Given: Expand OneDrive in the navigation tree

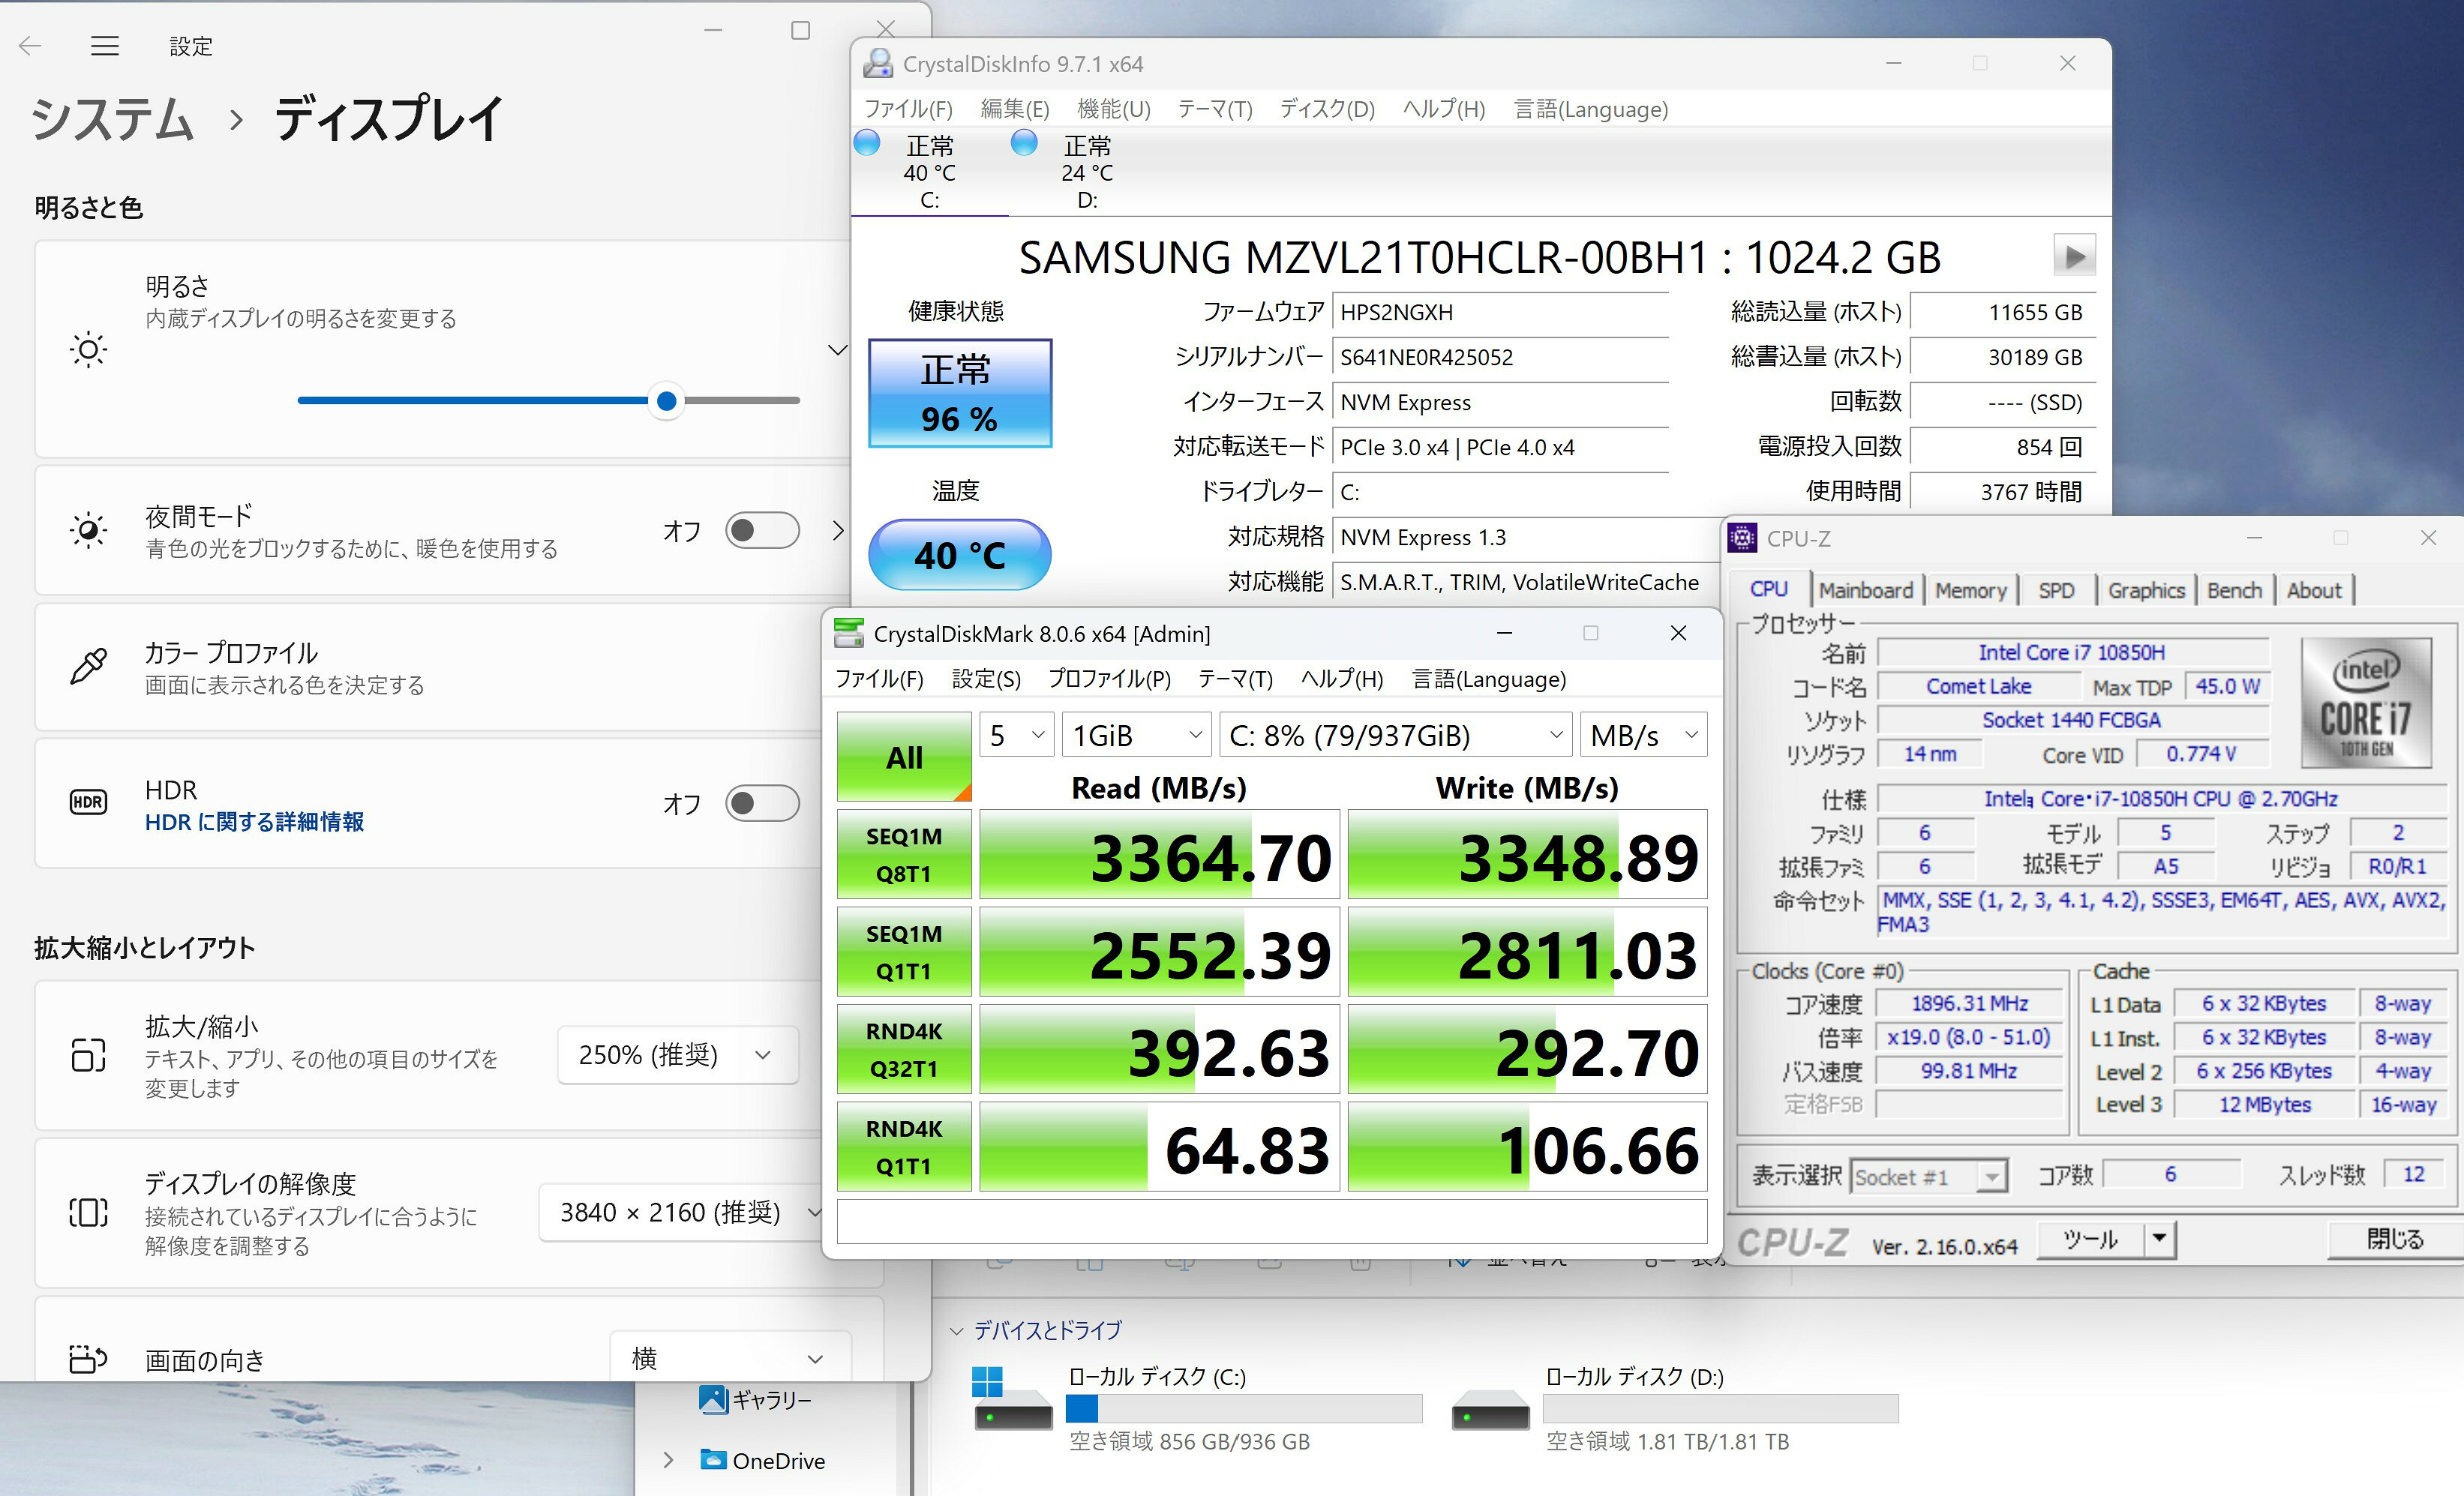Looking at the screenshot, I should [668, 1460].
